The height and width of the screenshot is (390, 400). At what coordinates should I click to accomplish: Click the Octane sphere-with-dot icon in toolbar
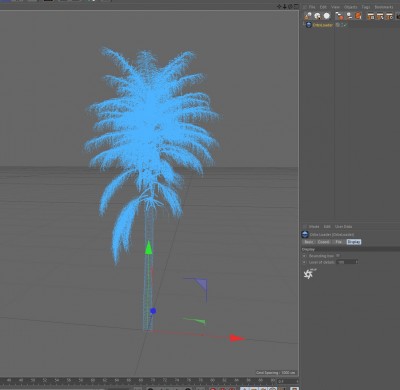[x=317, y=15]
